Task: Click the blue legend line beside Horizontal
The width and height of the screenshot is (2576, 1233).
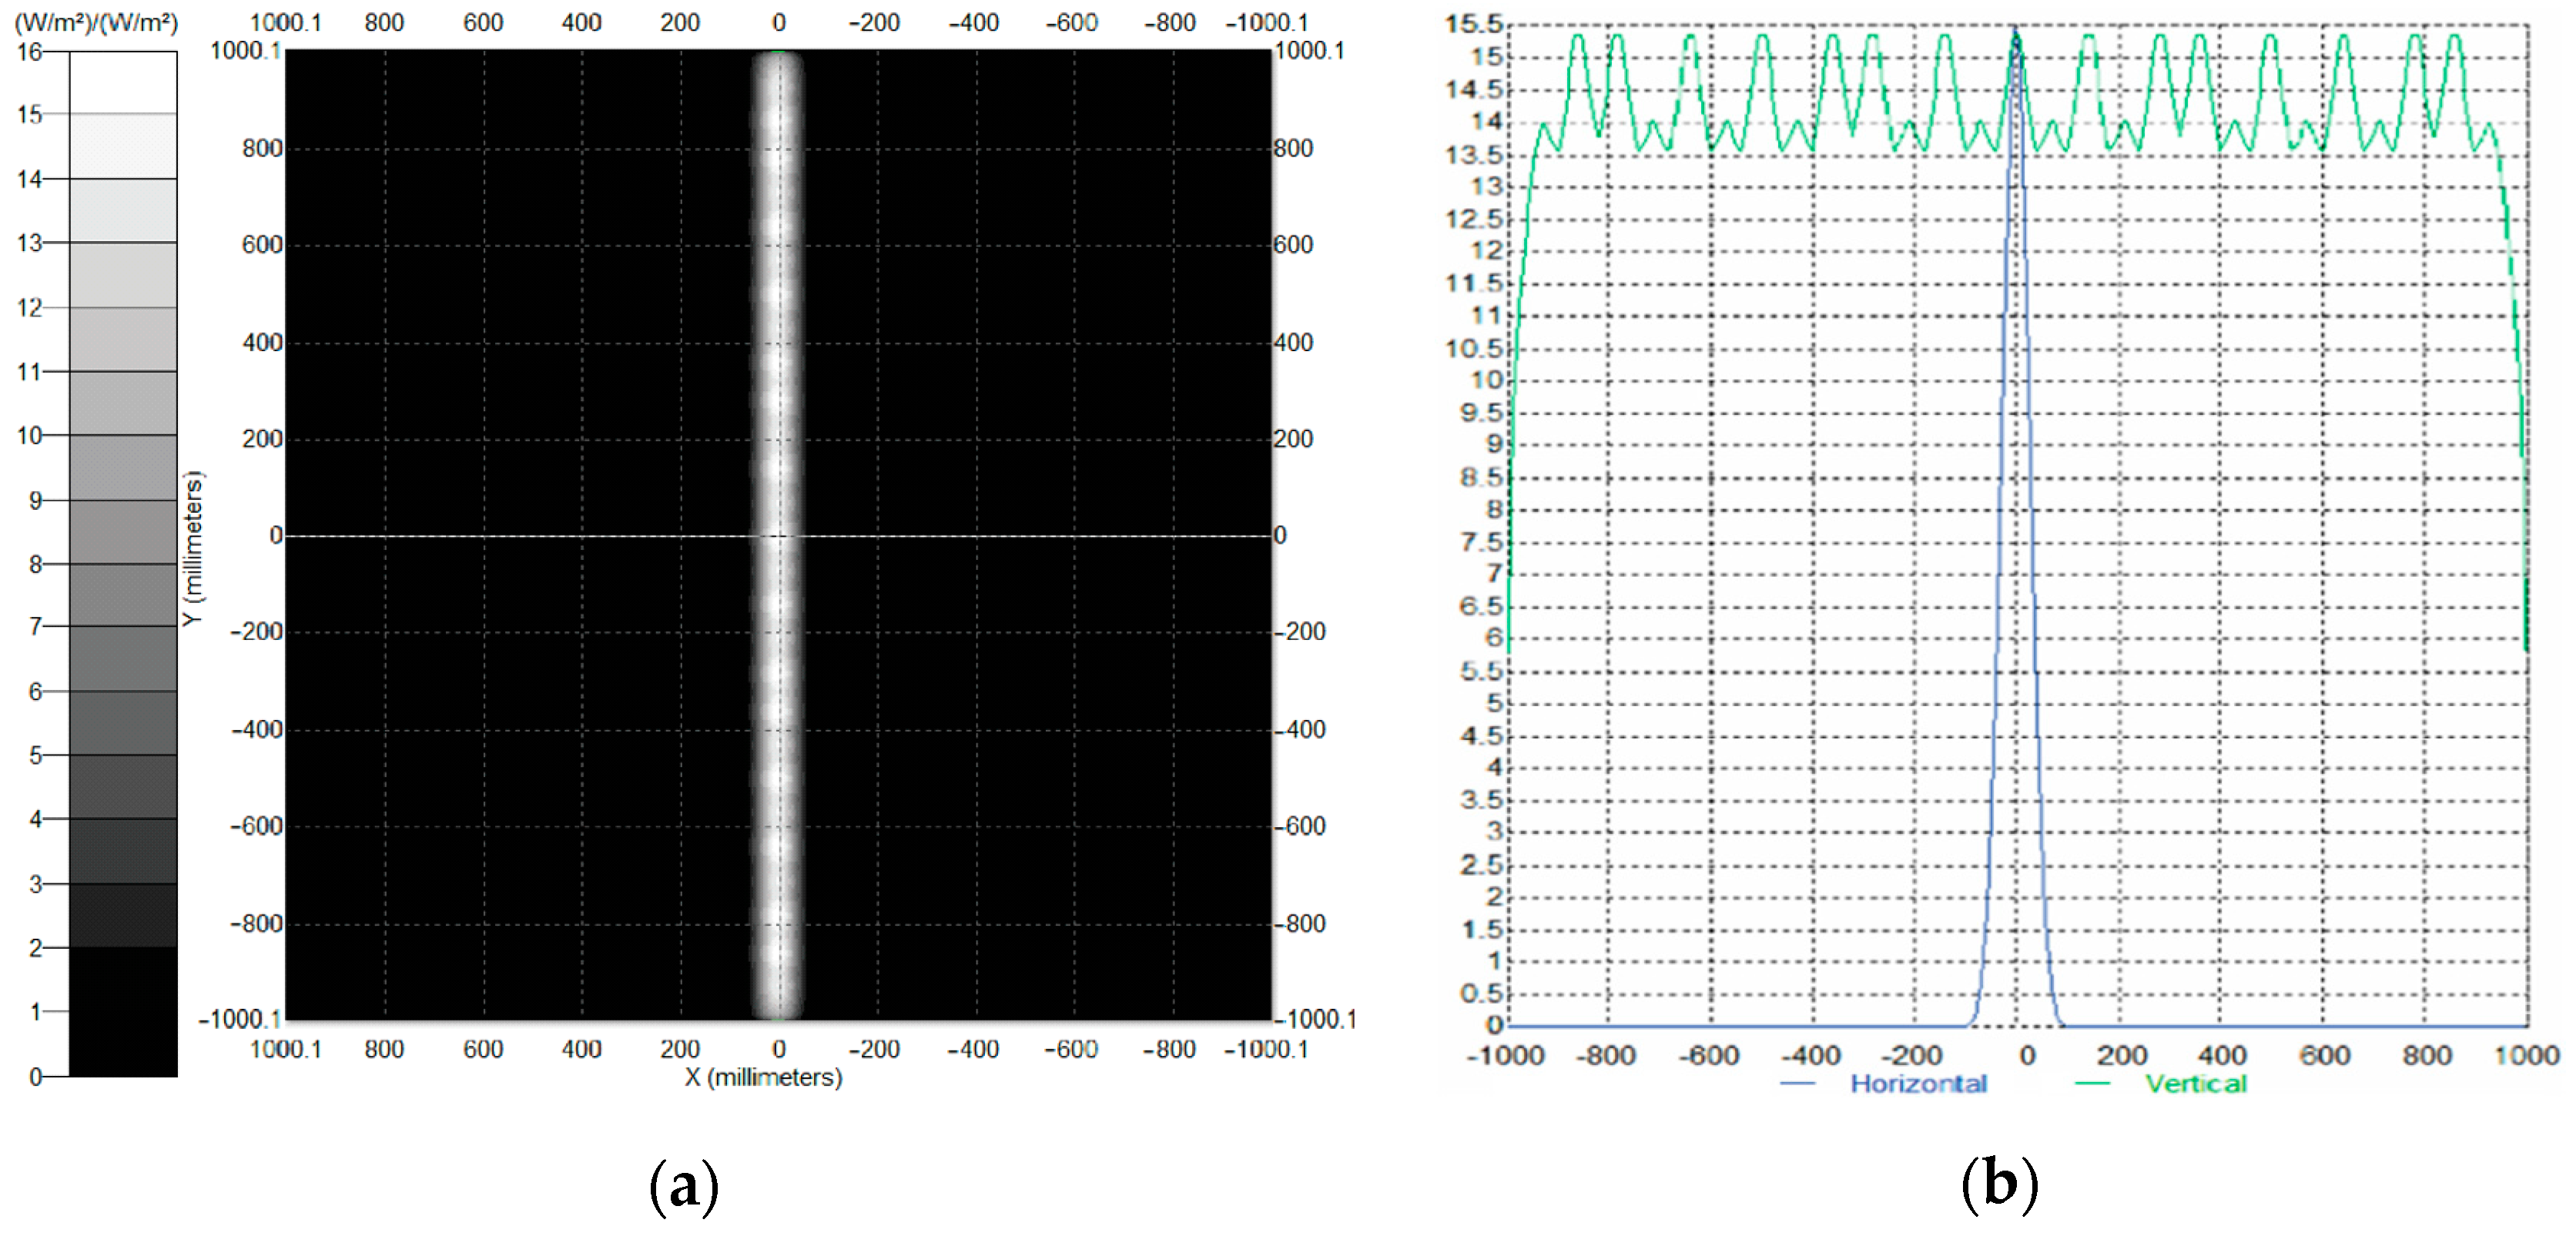Action: [1798, 1084]
